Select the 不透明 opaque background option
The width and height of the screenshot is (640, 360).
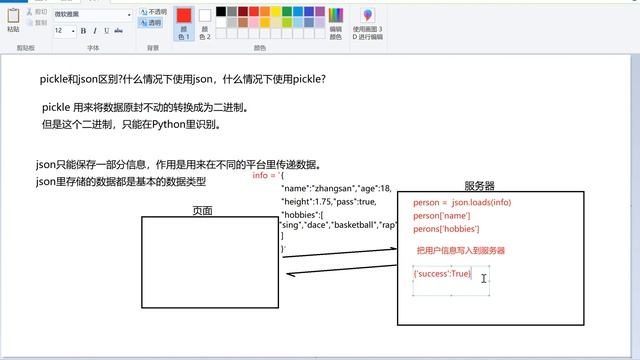153,12
